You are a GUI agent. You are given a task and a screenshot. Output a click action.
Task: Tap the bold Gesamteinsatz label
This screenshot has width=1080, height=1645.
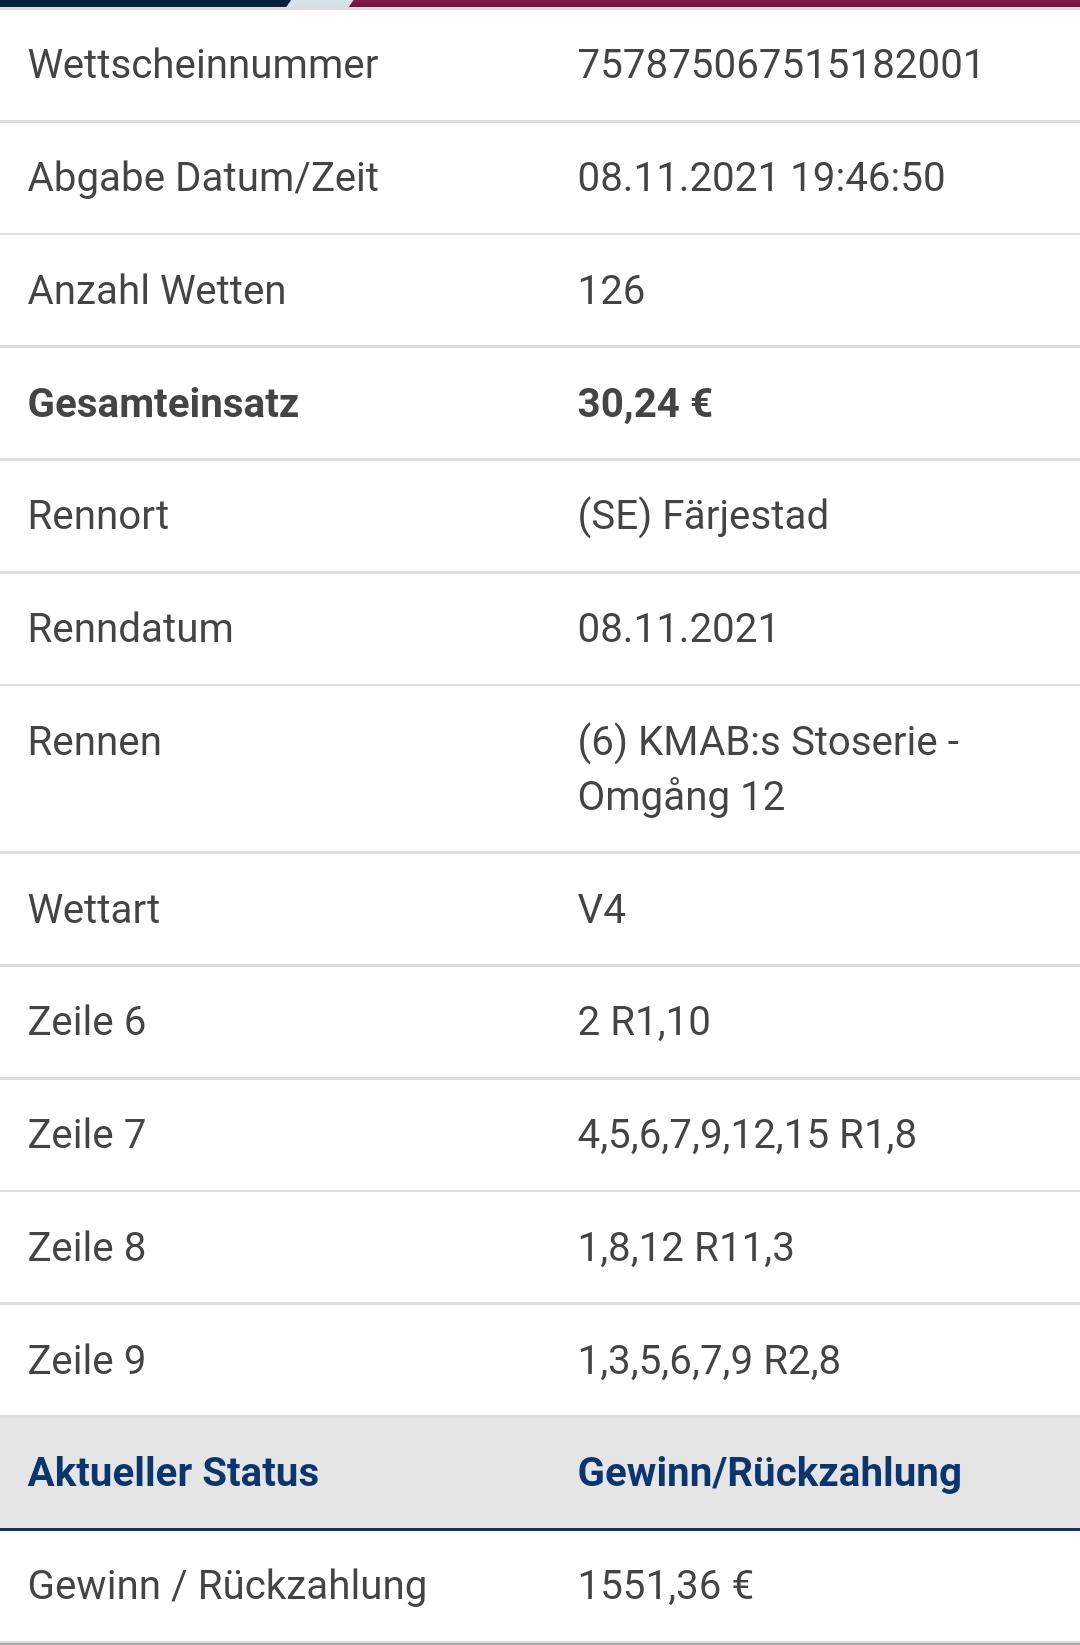164,404
